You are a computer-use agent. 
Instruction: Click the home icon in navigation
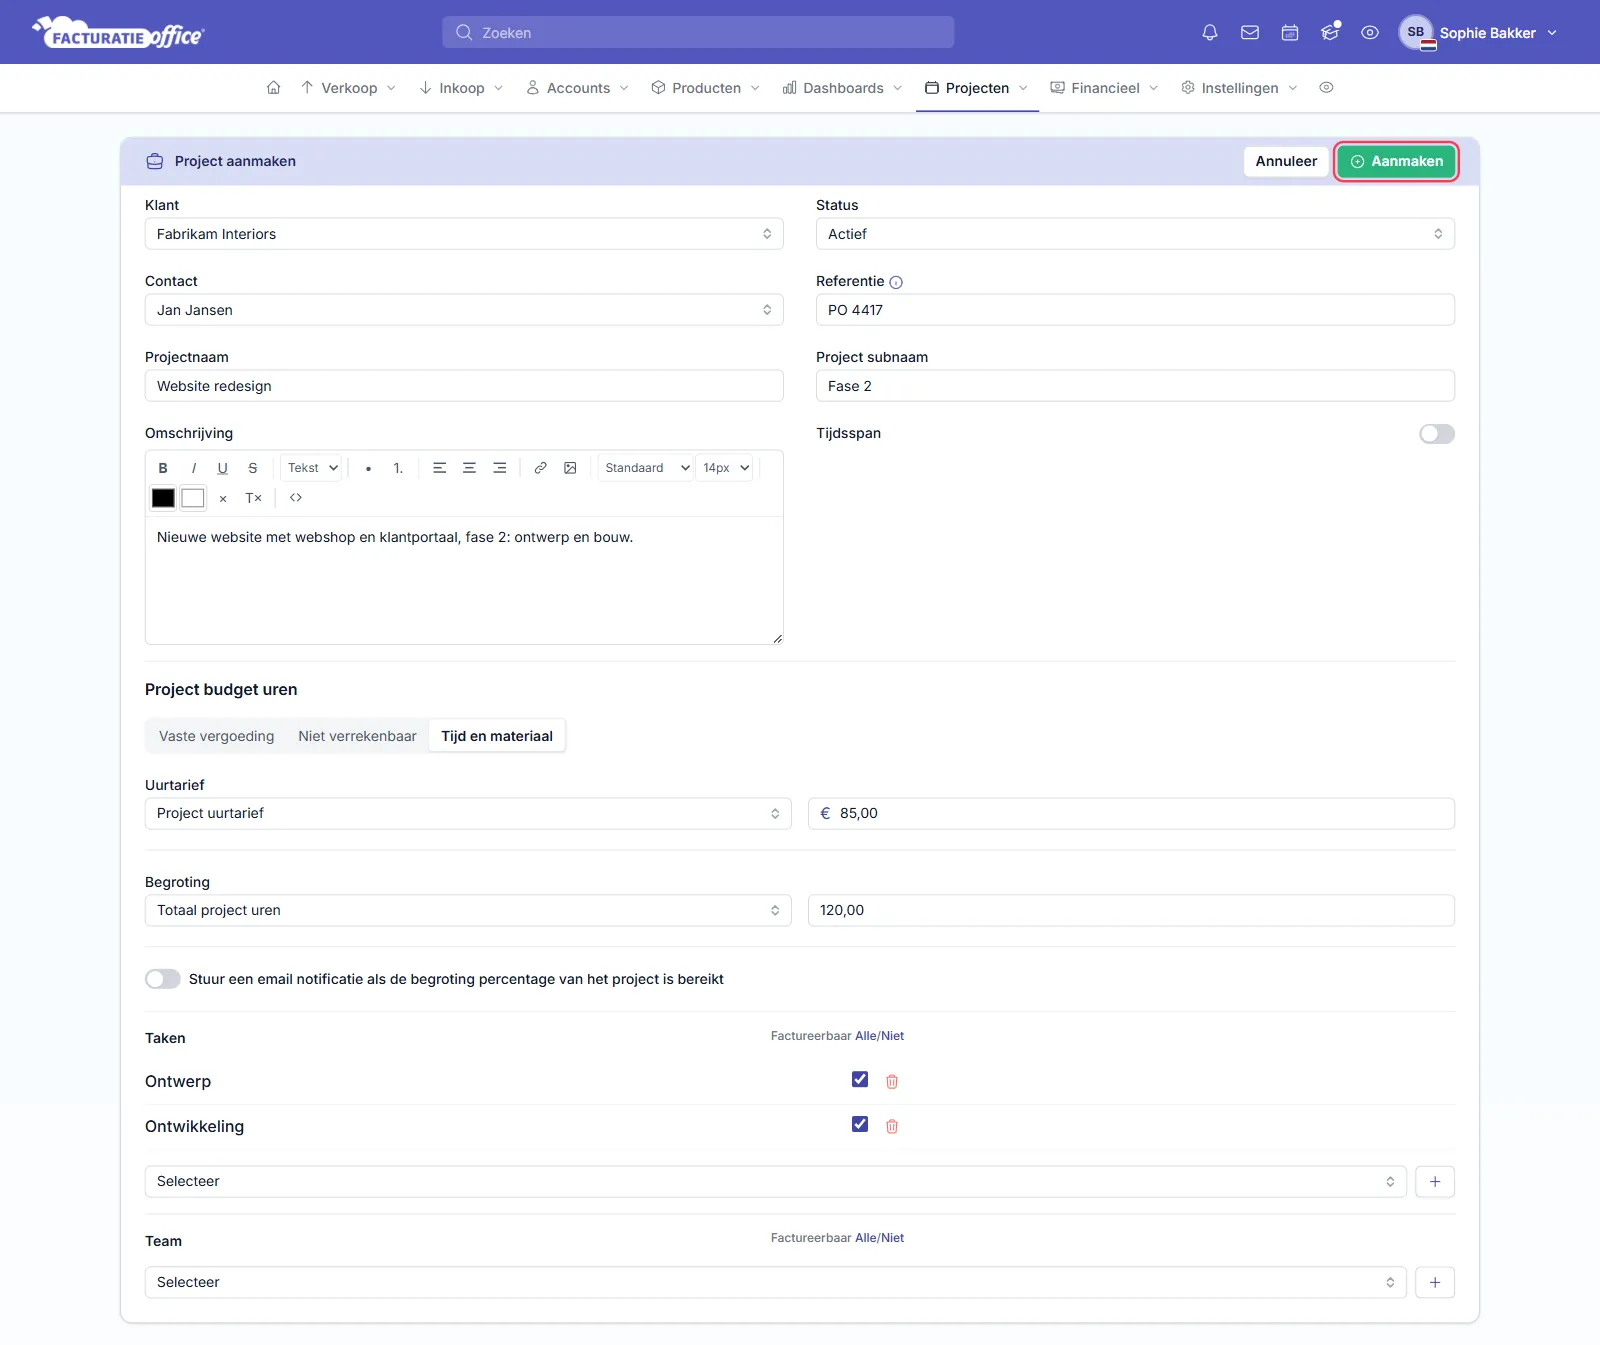(x=273, y=88)
